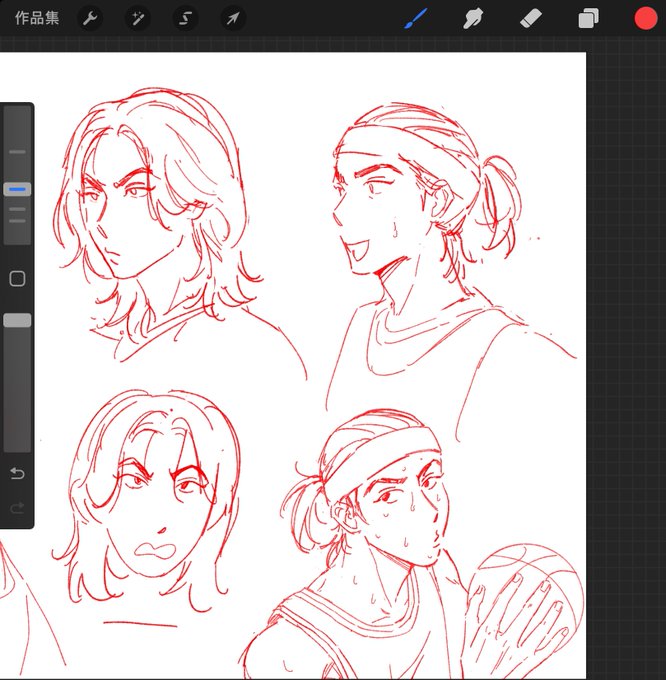Open the 作品集 gallery
This screenshot has width=666, height=680.
pos(37,18)
